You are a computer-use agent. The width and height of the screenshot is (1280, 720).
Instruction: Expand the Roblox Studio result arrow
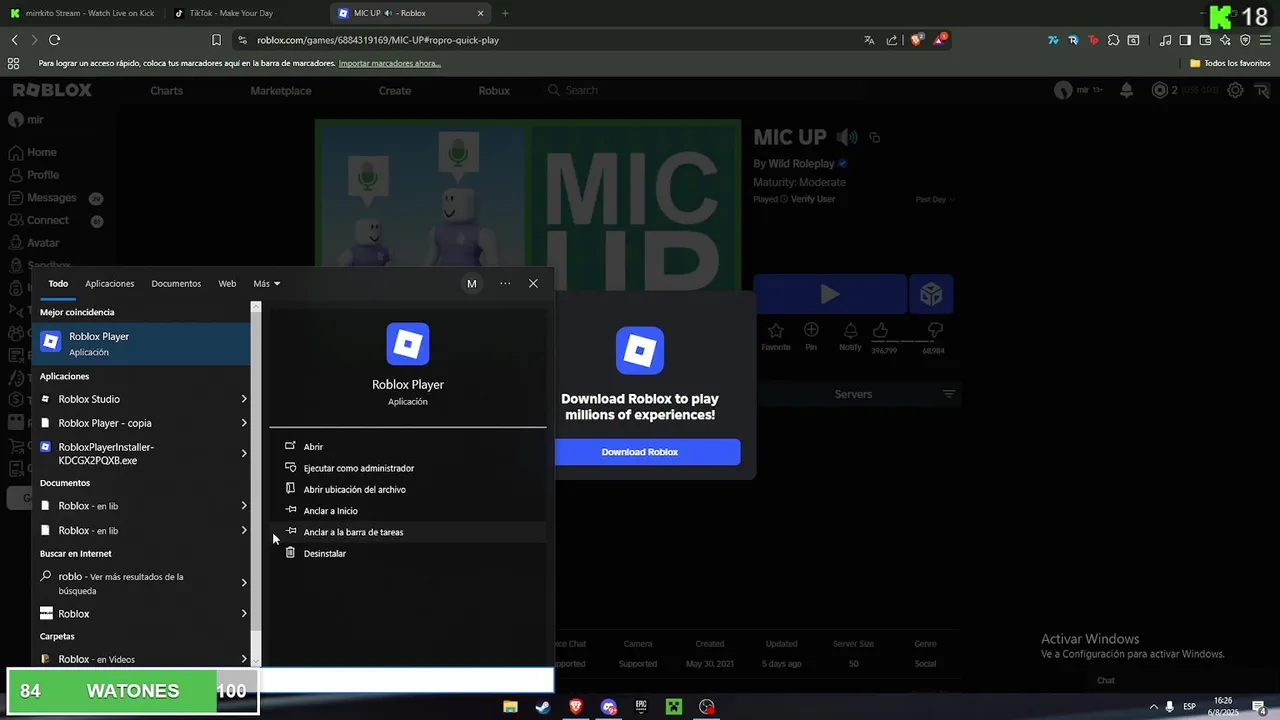[x=244, y=399]
